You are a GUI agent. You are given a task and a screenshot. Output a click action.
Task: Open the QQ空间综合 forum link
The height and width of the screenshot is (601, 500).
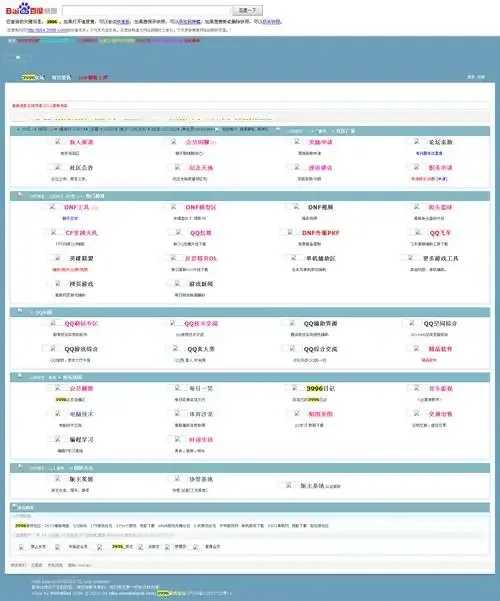[440, 324]
